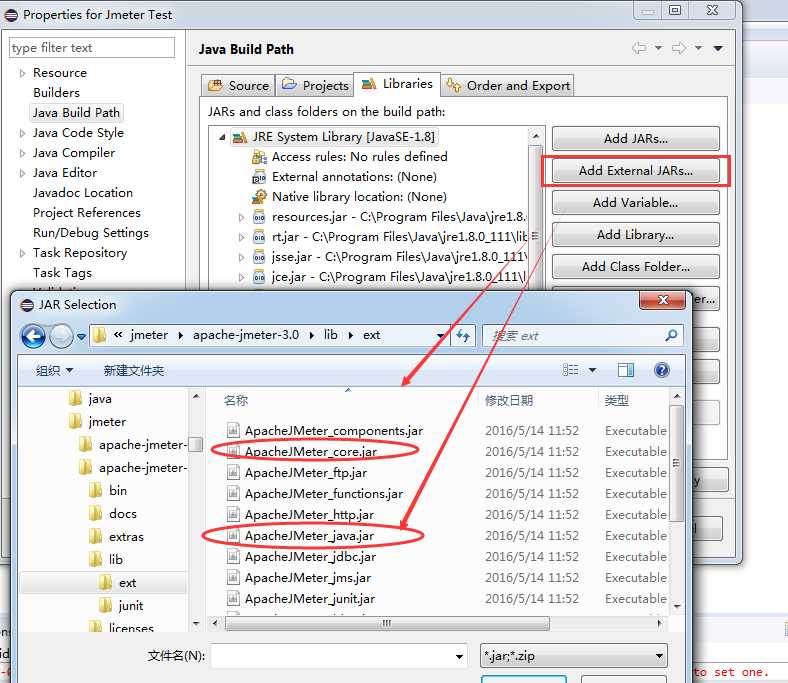Screen dimensions: 788x683
Task: Expand the jce.jar entry
Action: click(x=241, y=277)
